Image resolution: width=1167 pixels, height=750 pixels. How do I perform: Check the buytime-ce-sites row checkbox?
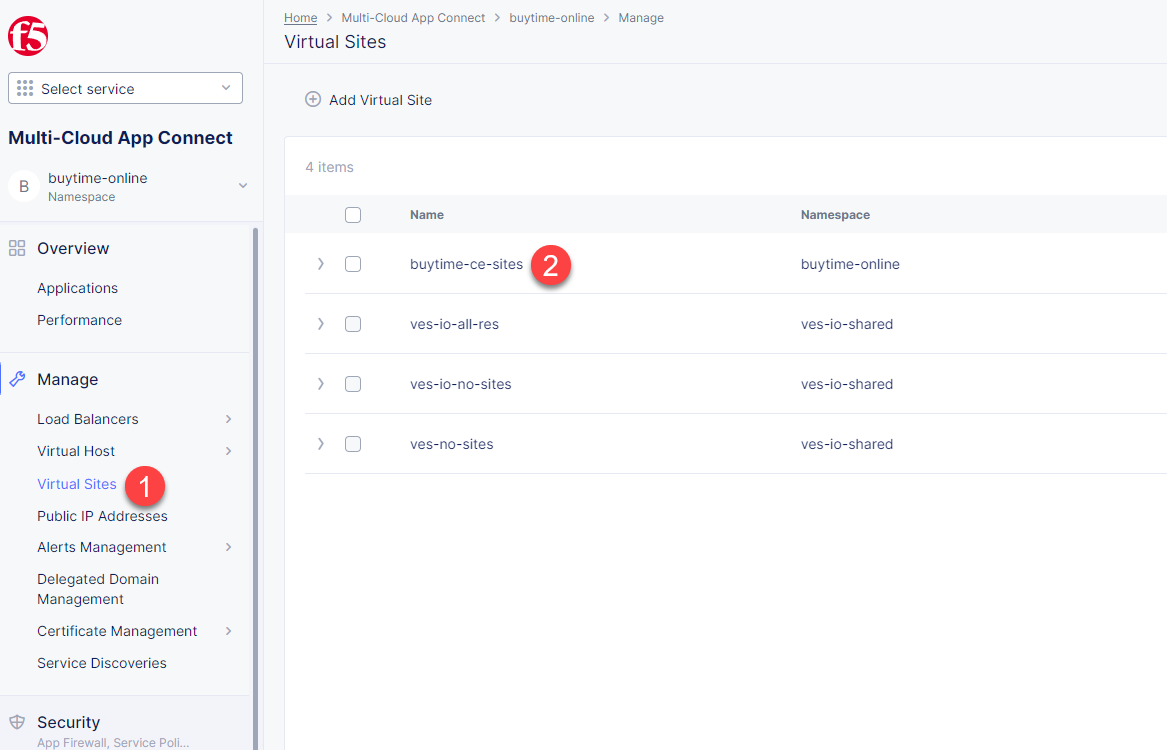click(353, 264)
